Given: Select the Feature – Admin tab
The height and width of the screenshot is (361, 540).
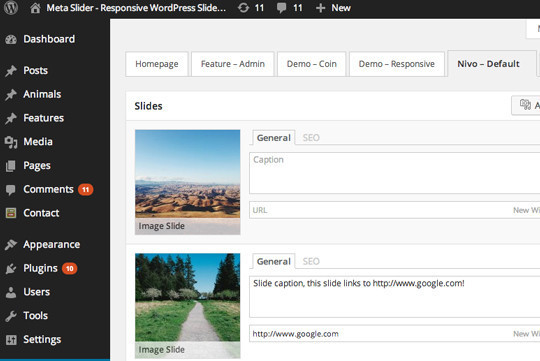Looking at the screenshot, I should coord(233,64).
